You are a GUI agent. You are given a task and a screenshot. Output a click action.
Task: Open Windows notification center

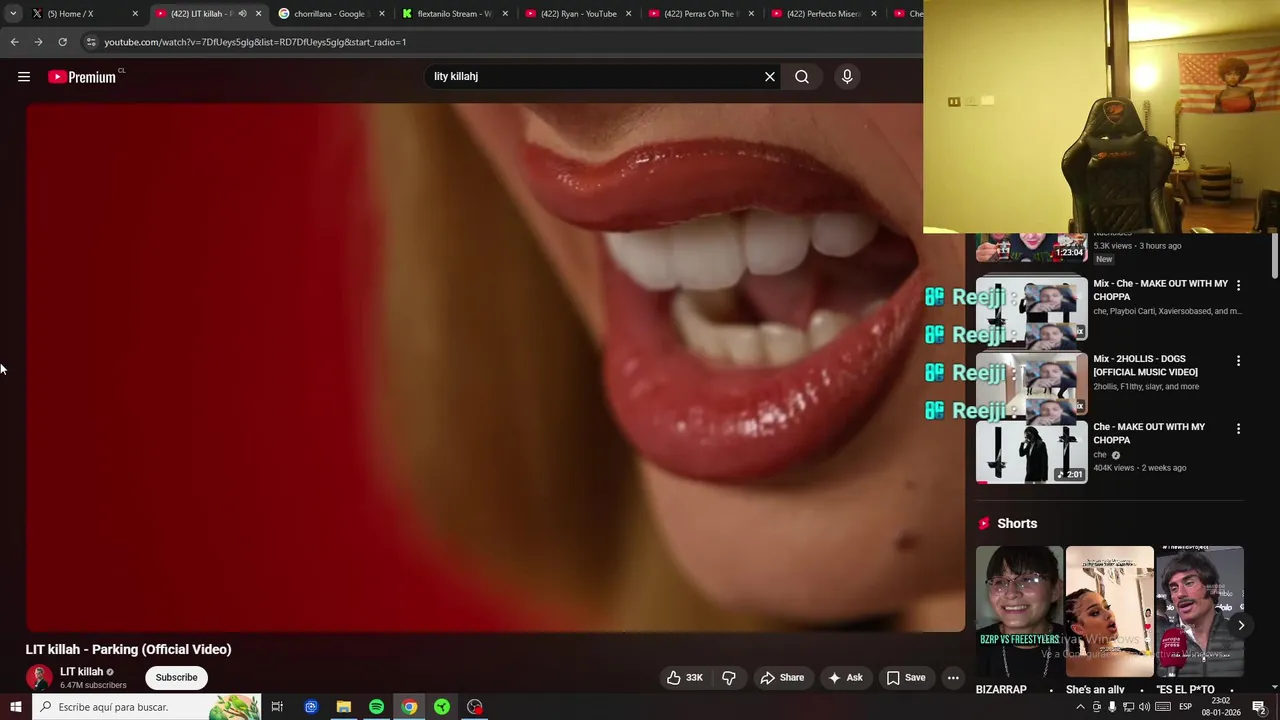pyautogui.click(x=1259, y=707)
